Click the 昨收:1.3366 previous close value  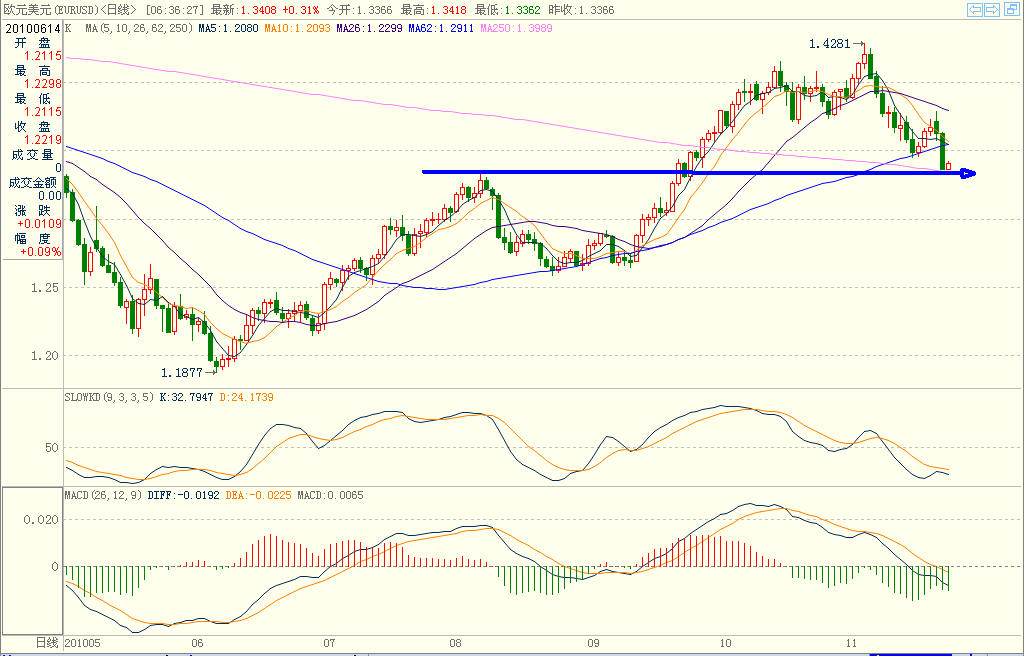click(581, 10)
